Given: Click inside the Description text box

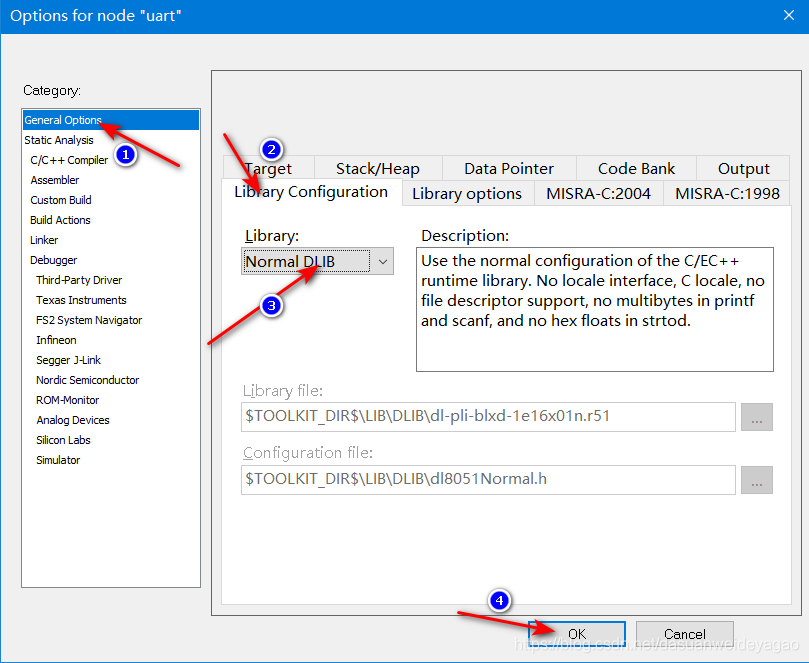Looking at the screenshot, I should coord(595,309).
